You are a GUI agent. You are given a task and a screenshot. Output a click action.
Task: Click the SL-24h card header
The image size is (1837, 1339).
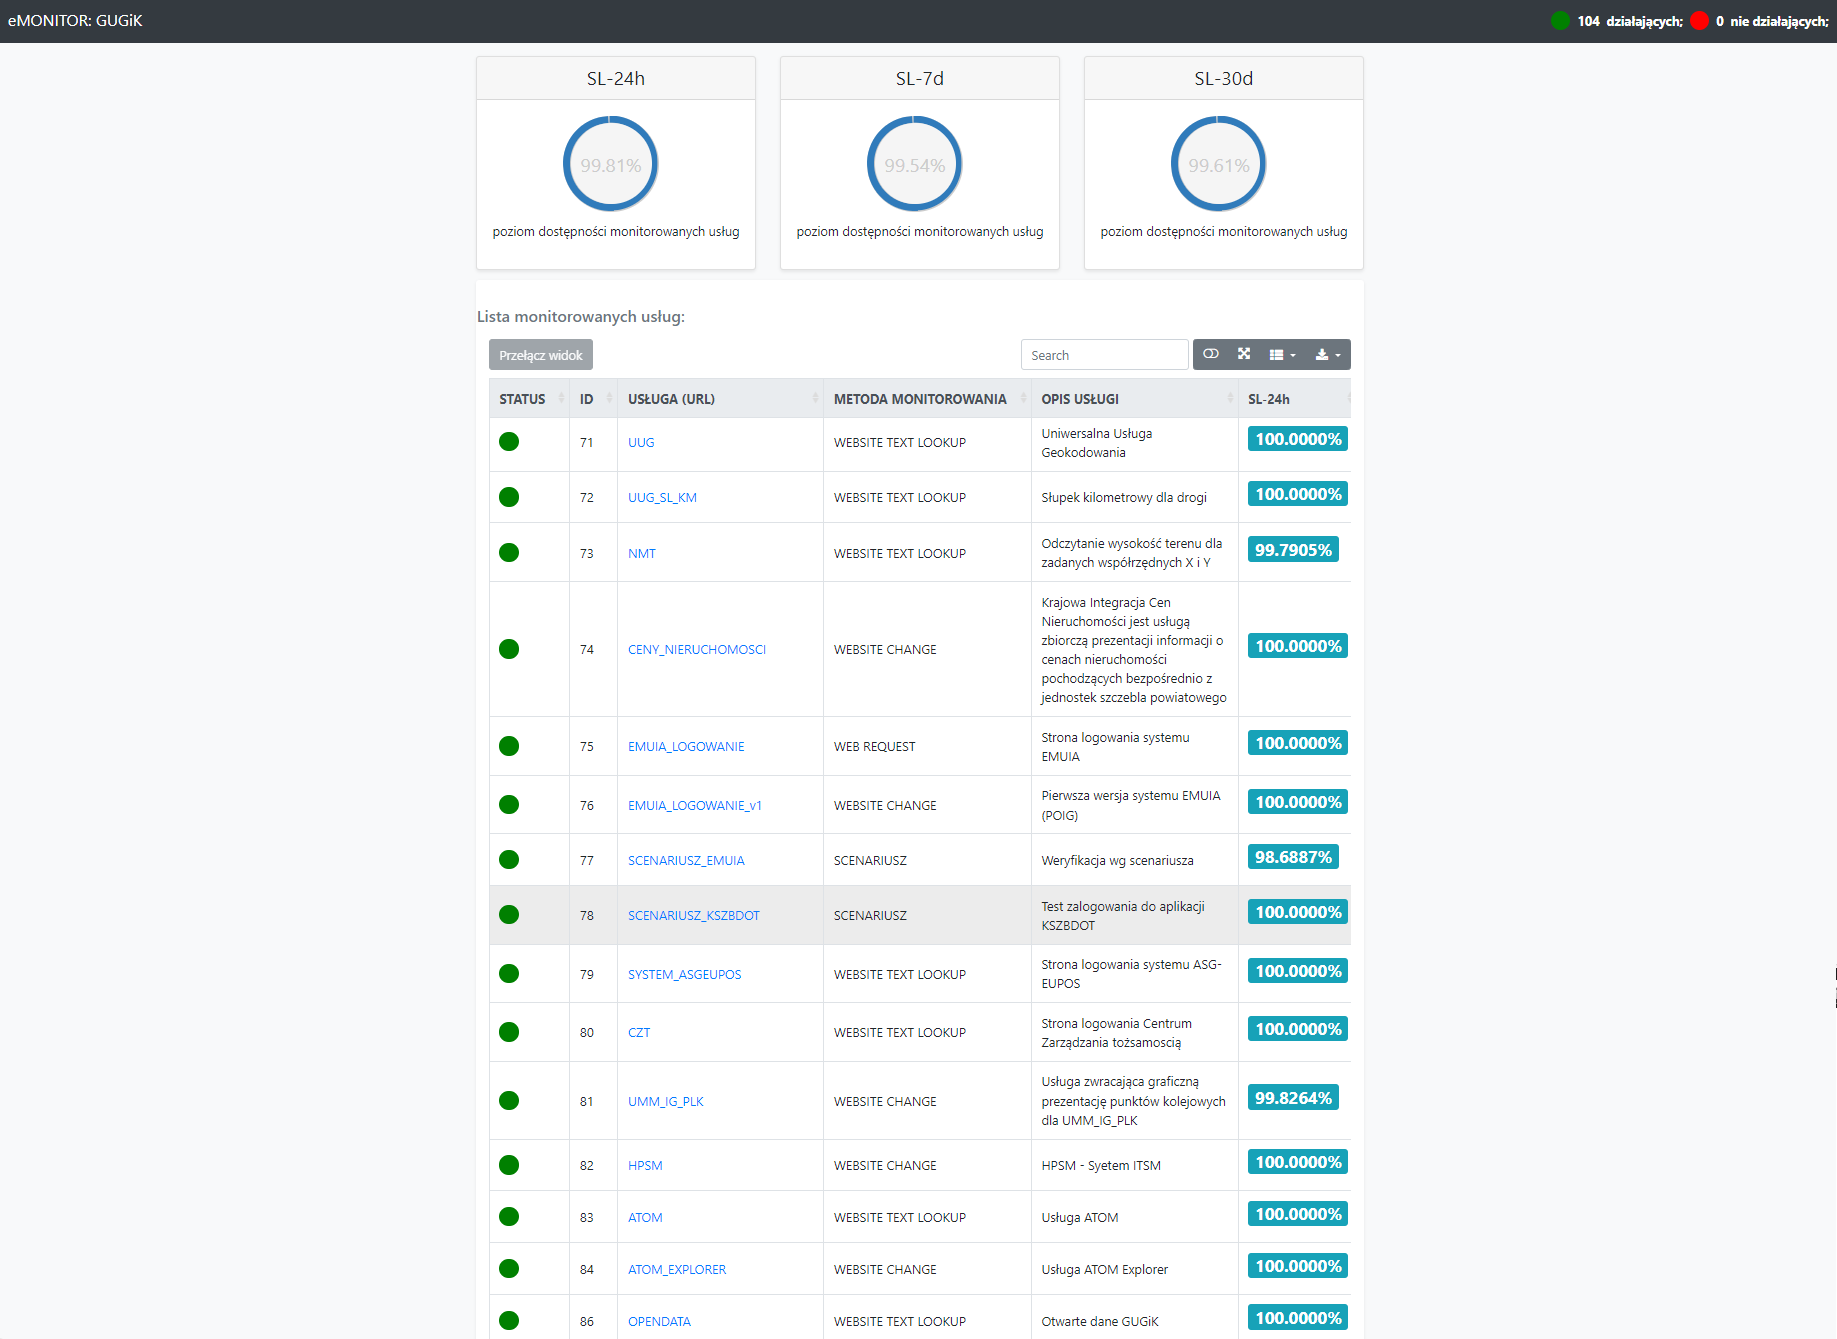[616, 78]
